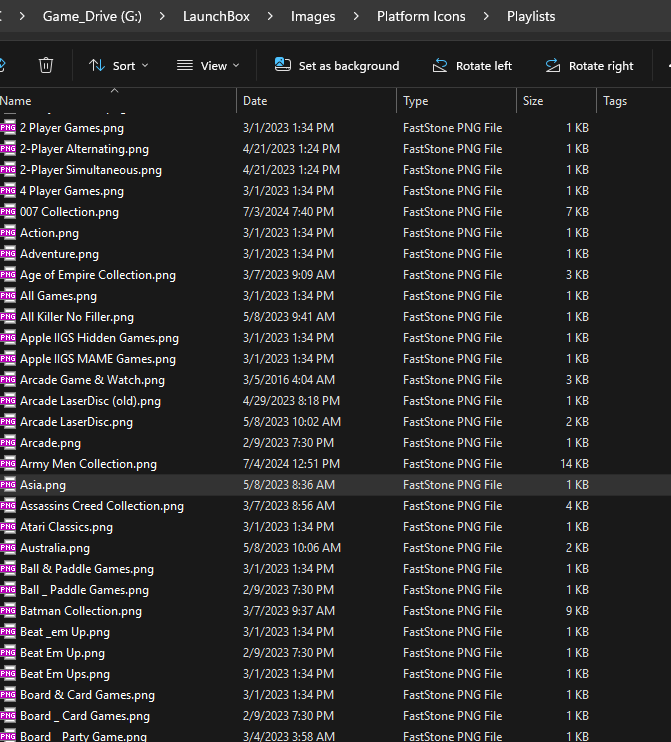Open the Sort dropdown menu
This screenshot has width=671, height=742.
pos(118,66)
